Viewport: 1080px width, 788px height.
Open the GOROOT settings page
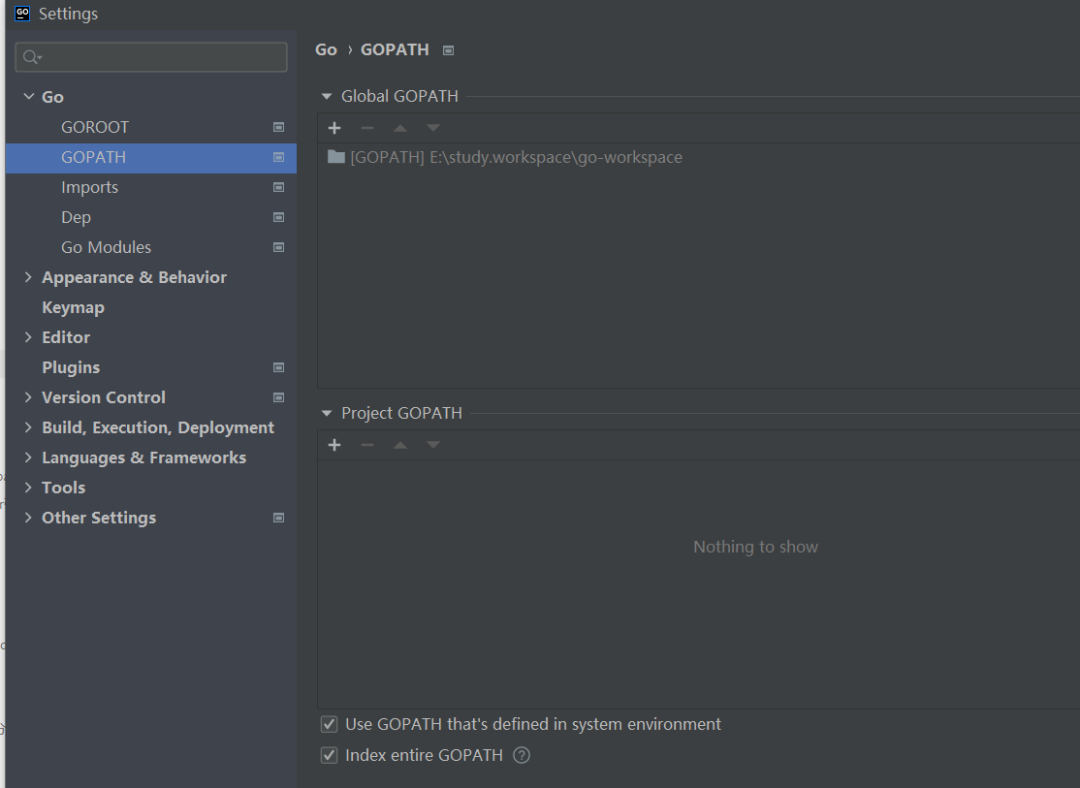(95, 127)
